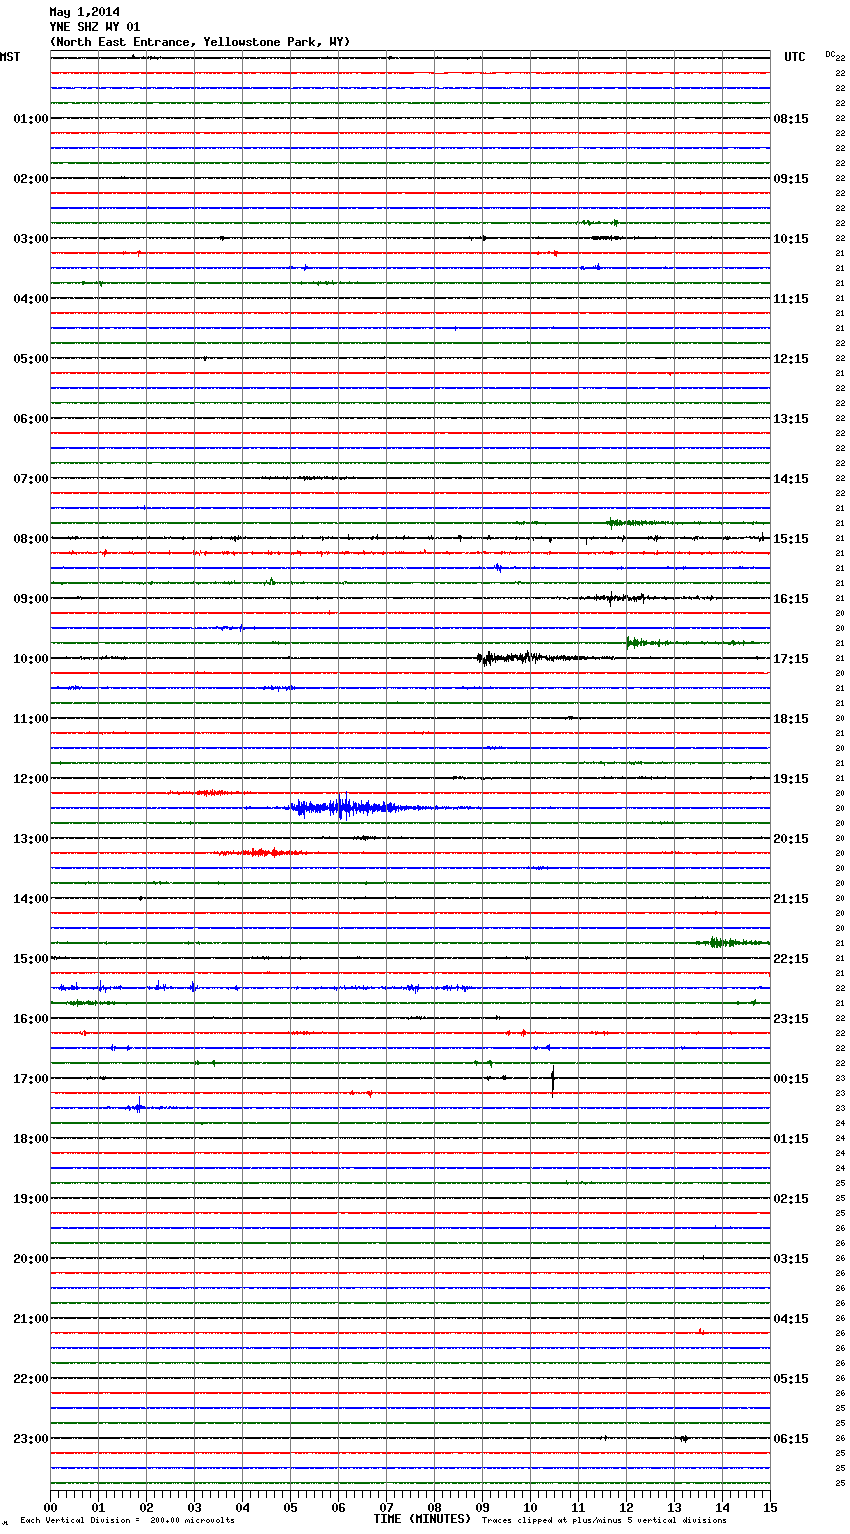This screenshot has width=850, height=1534.
Task: Click the traces clipped footnote text
Action: pos(604,1521)
